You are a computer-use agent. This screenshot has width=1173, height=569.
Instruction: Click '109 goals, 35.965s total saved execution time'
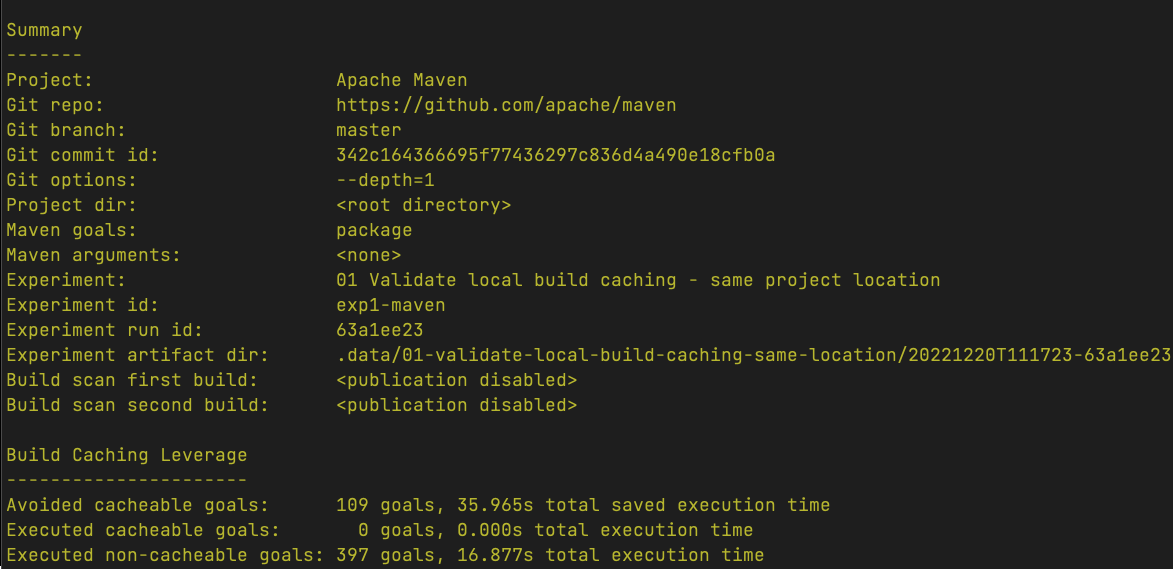(584, 505)
